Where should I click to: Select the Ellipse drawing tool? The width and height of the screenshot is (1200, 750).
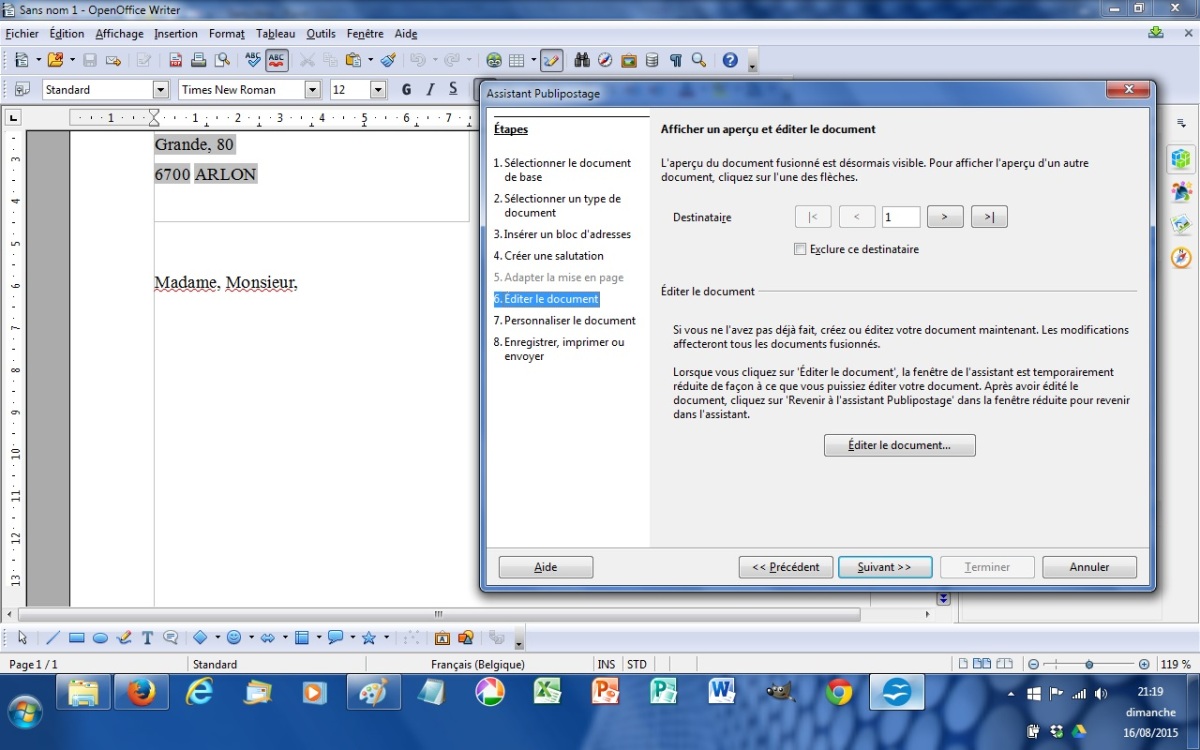(x=100, y=637)
